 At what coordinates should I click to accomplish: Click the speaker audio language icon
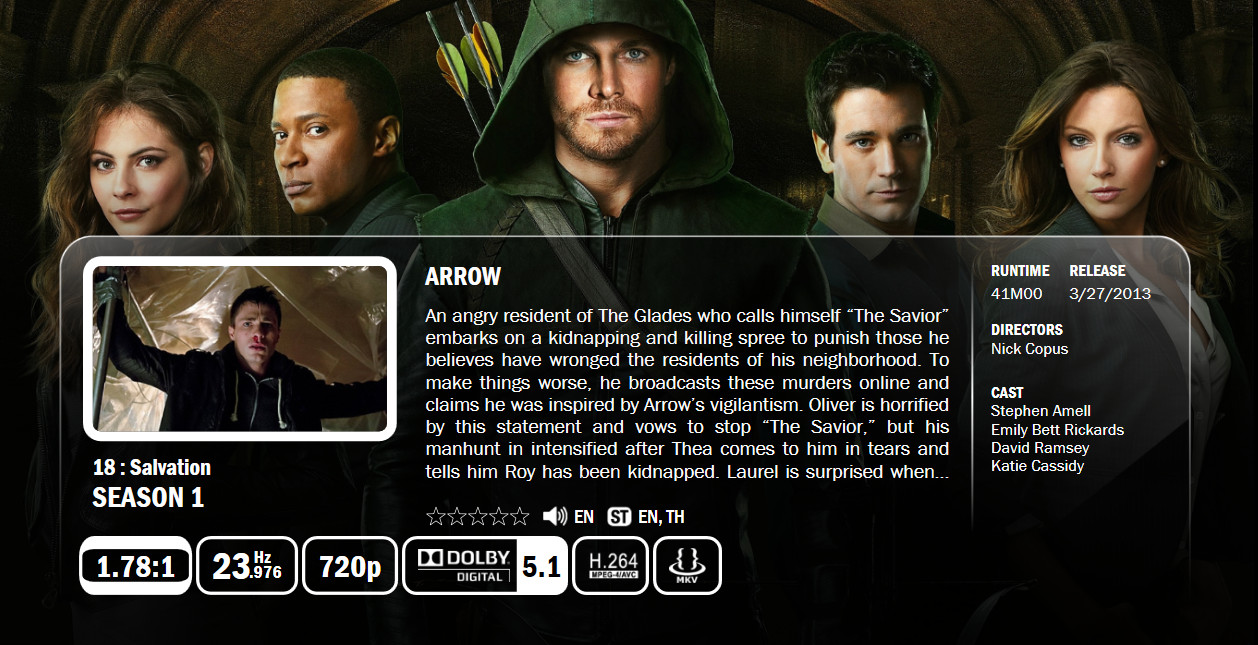coord(555,517)
